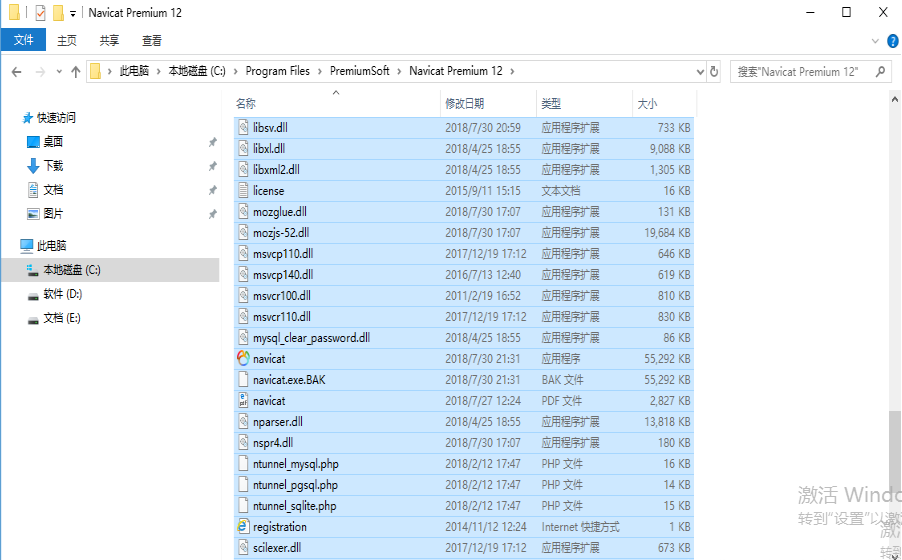Open the address bar history dropdown

700,72
